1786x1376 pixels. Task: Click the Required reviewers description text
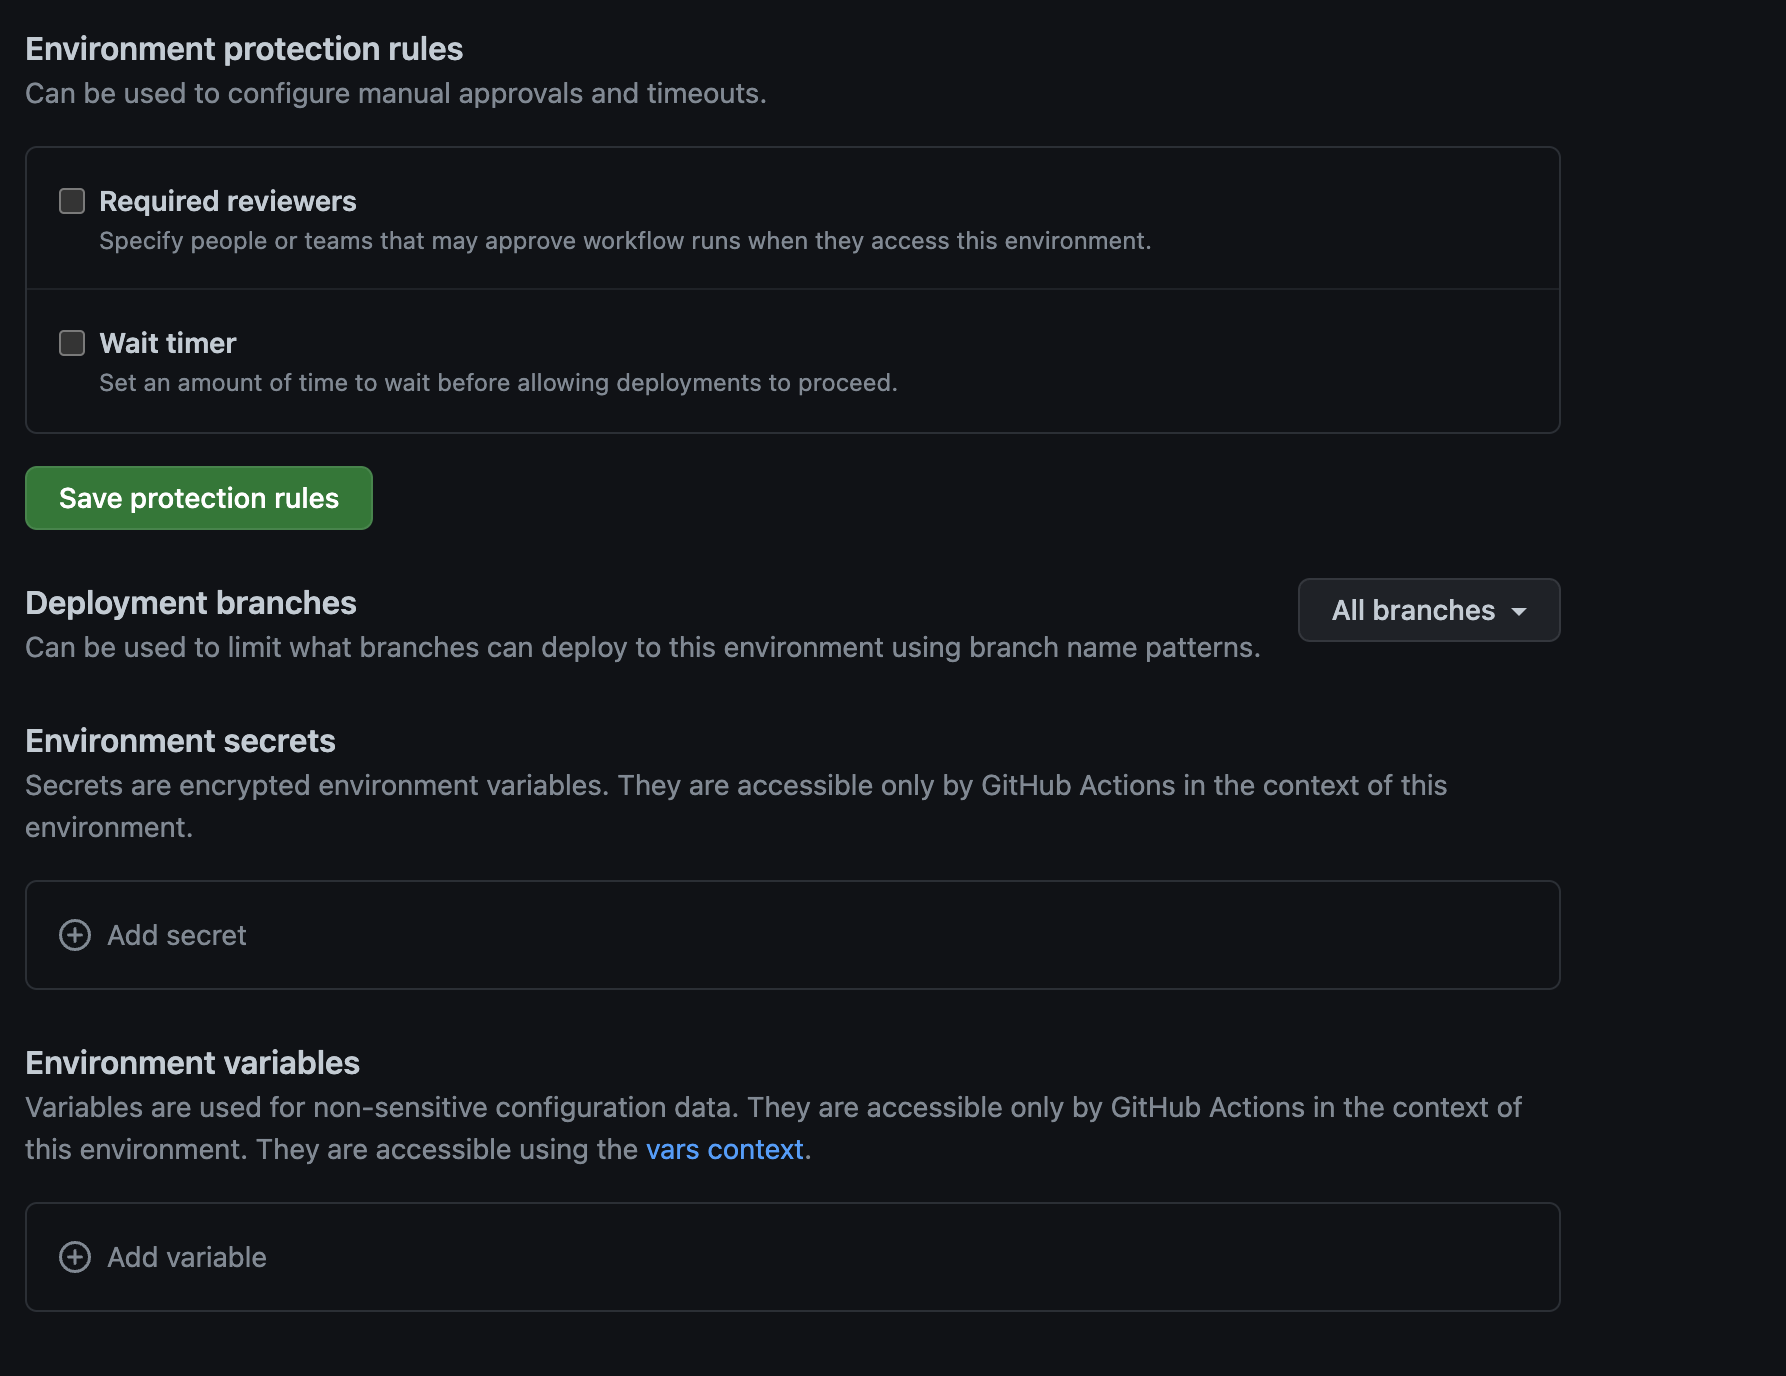(x=625, y=241)
